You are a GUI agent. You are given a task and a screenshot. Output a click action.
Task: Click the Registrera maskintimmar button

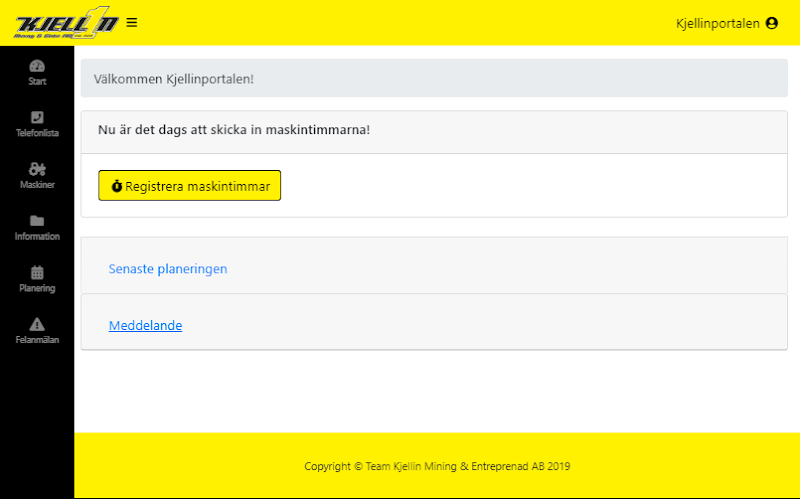coord(189,186)
